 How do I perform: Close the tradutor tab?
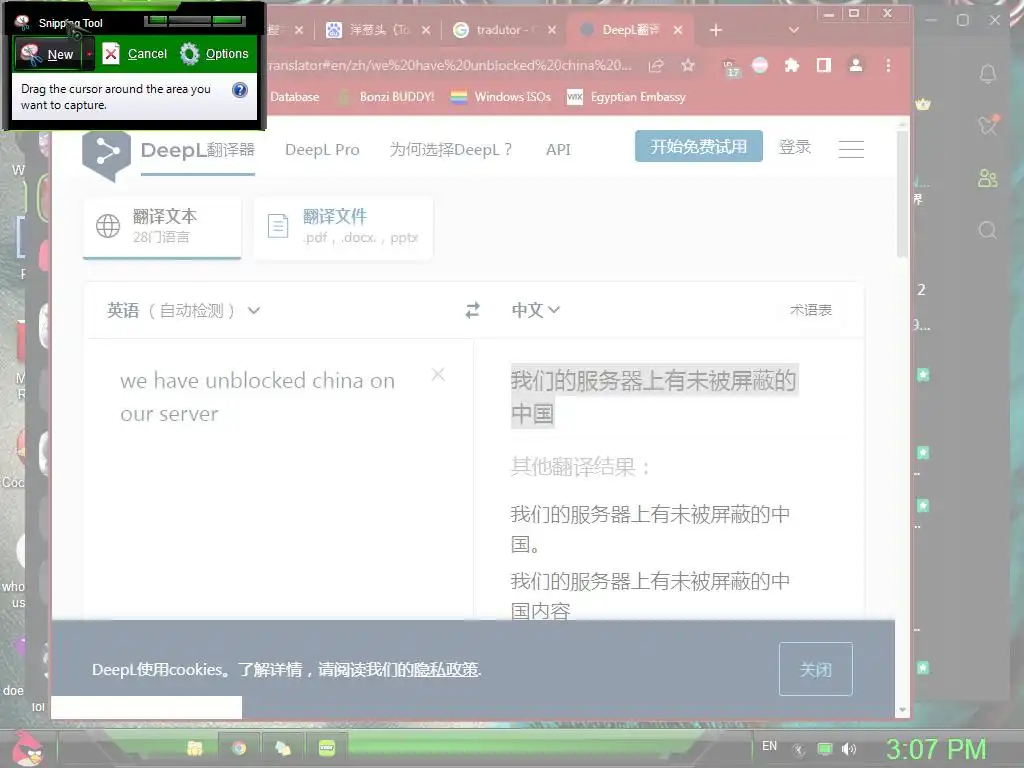pos(552,30)
